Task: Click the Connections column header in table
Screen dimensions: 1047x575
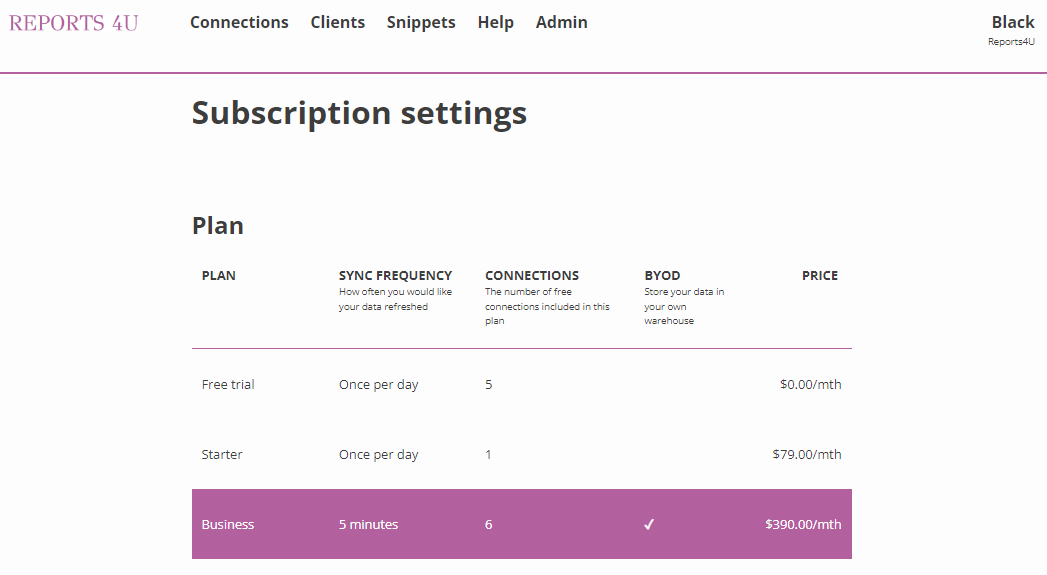Action: point(532,275)
